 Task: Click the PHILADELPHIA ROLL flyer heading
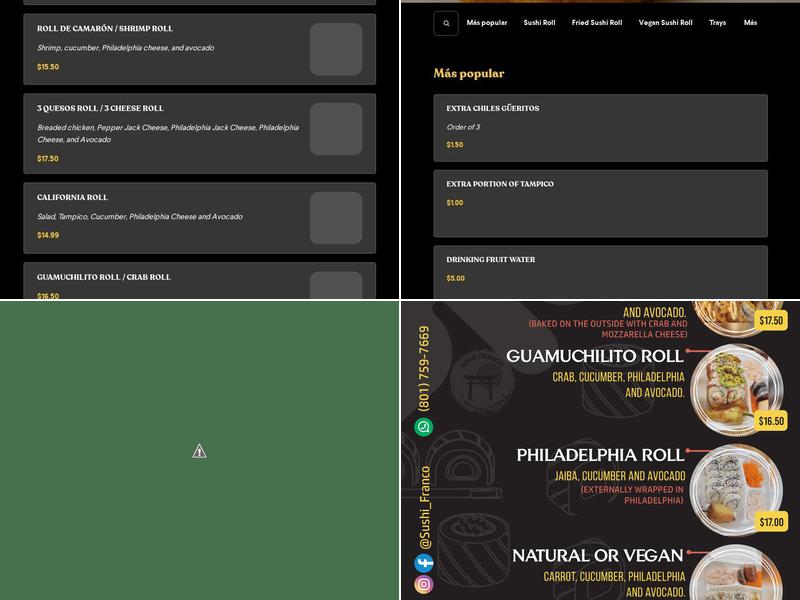point(600,455)
